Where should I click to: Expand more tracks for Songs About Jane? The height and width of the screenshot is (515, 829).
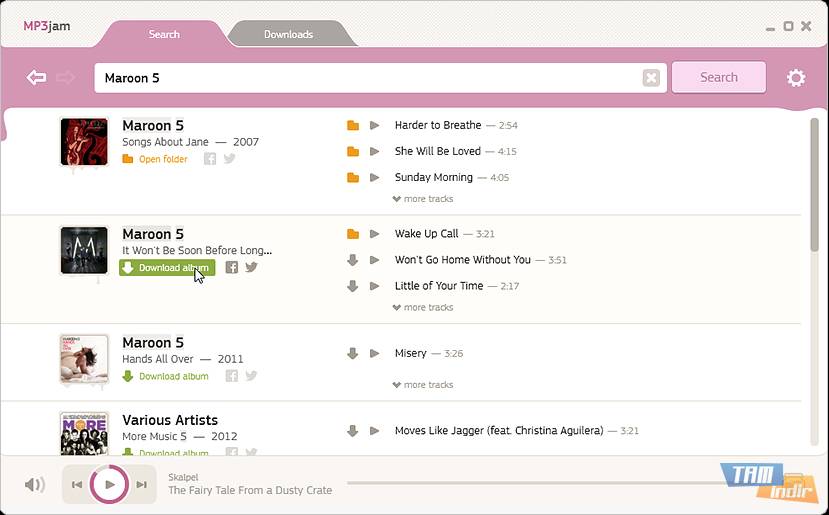point(423,199)
